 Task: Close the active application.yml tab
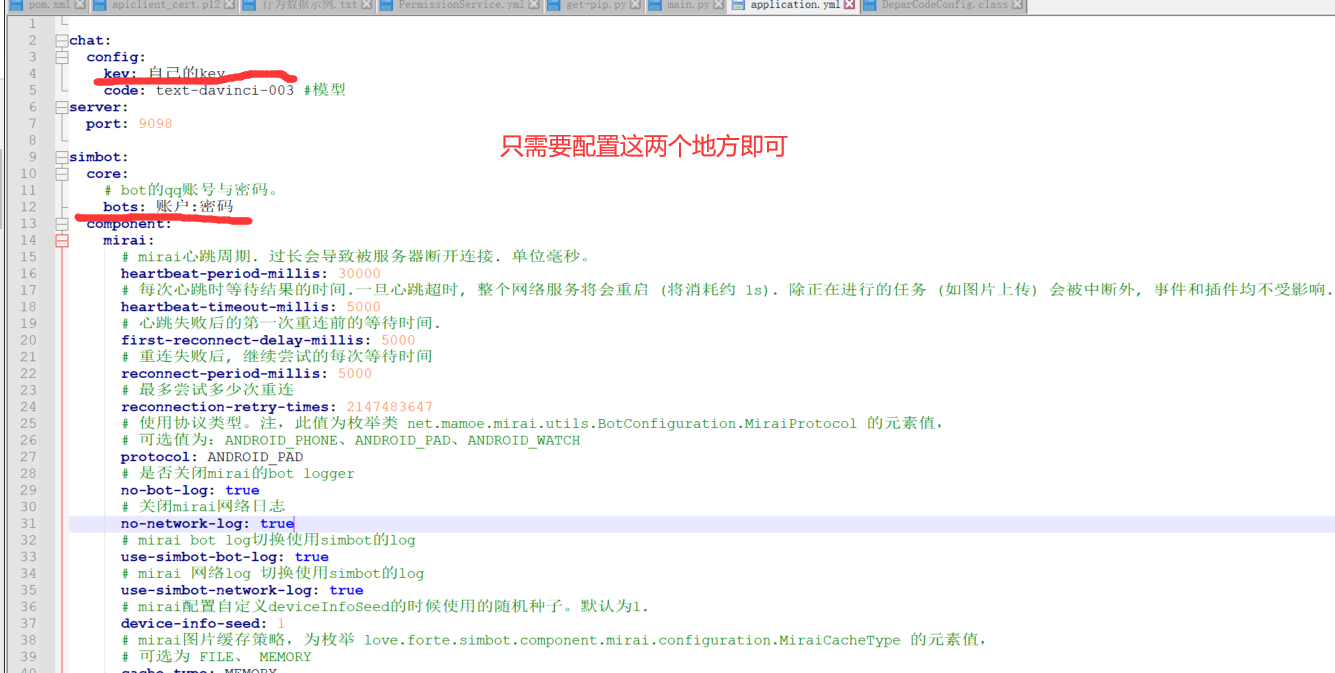pos(848,5)
